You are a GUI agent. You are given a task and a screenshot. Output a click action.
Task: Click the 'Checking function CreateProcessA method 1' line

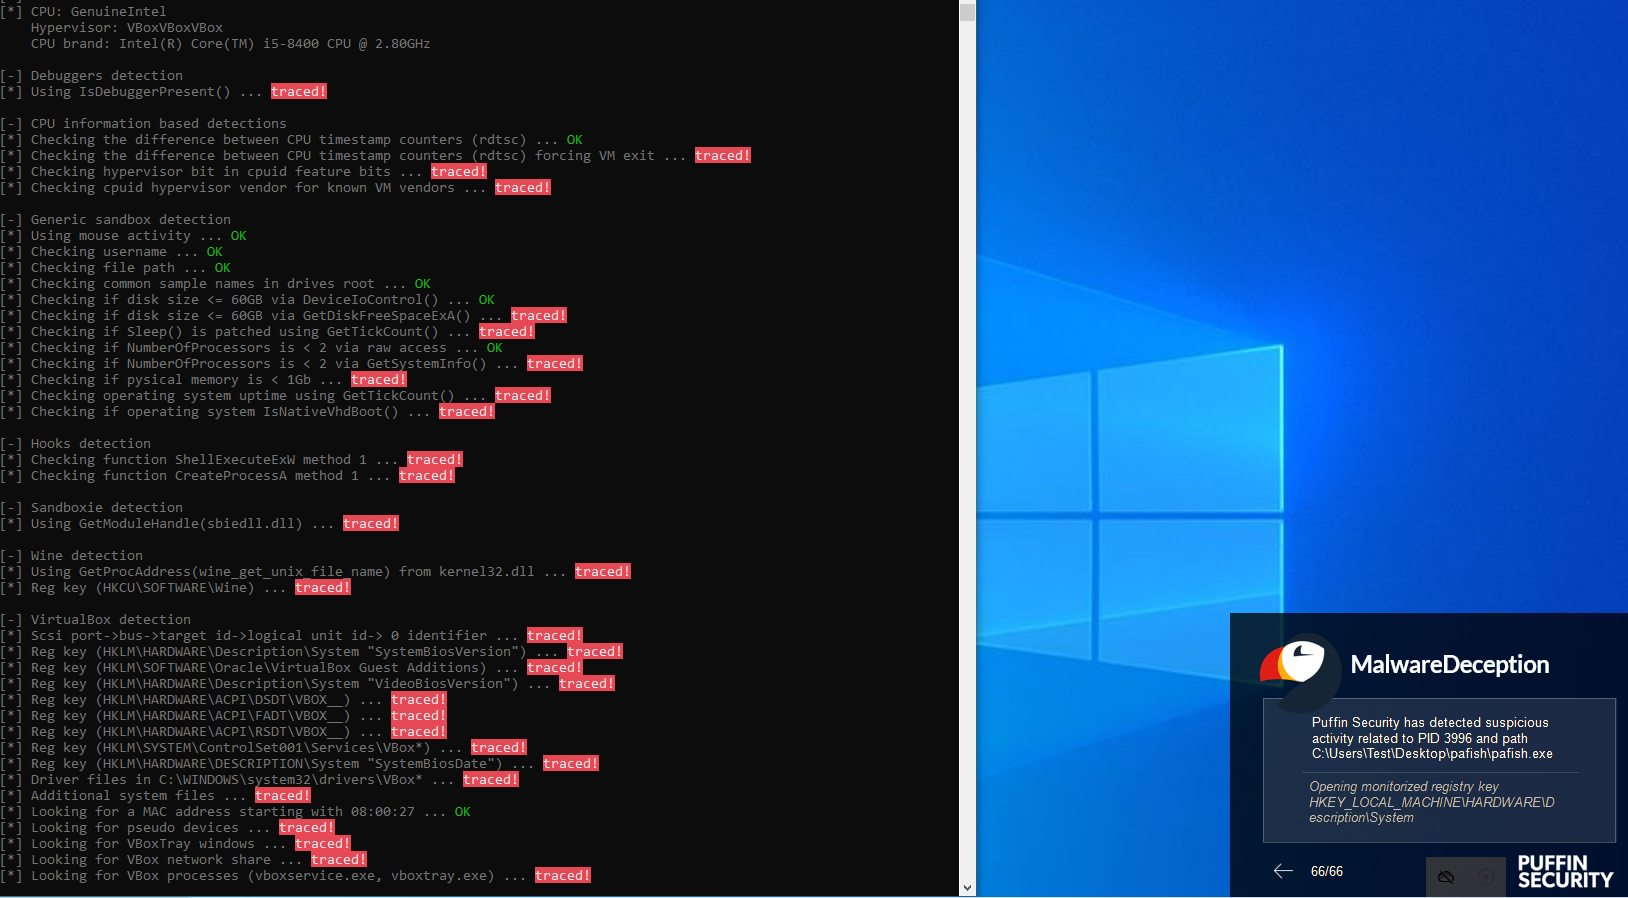tap(228, 476)
